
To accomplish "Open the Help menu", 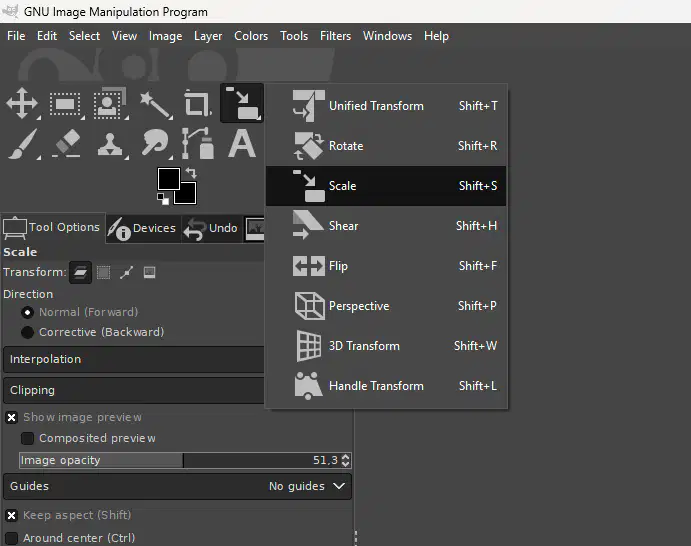I will point(436,36).
